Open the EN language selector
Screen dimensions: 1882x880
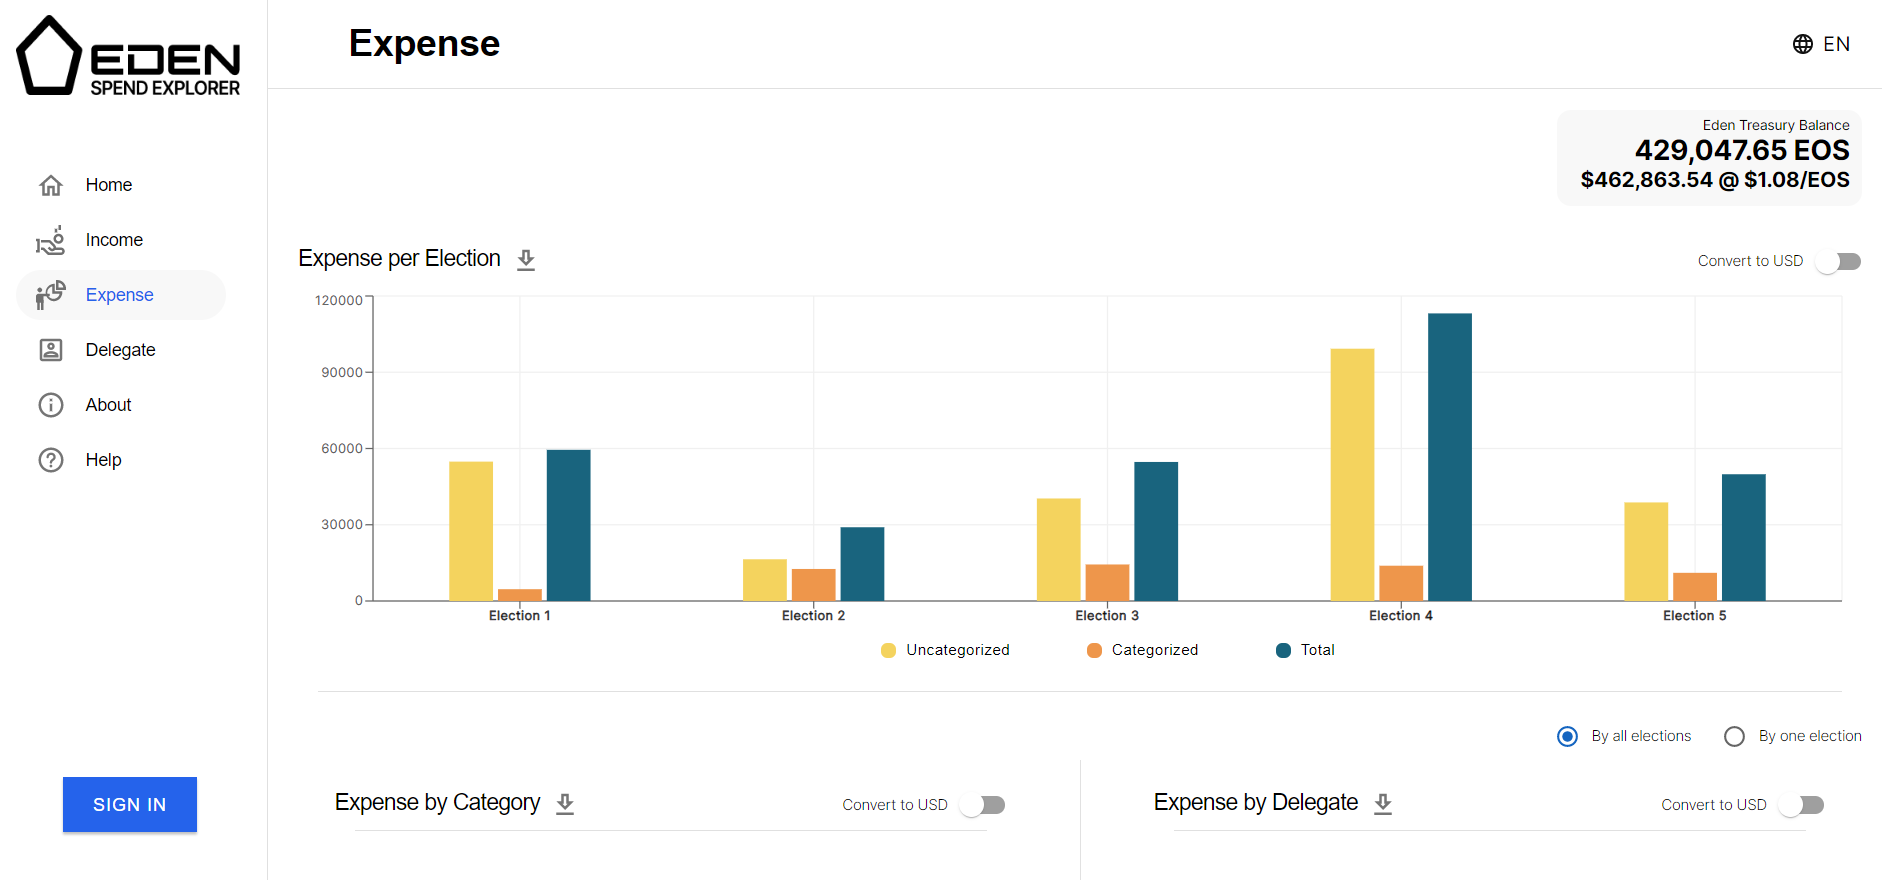pos(1822,44)
